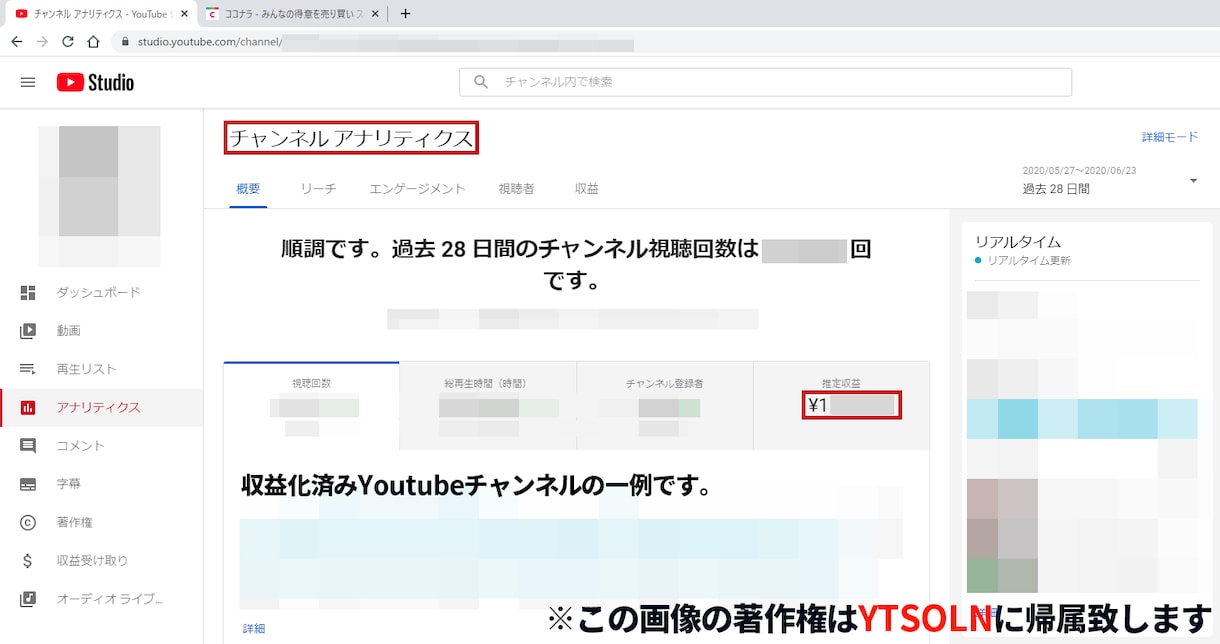Screen dimensions: 1220x644
Task: Go back with the browser back arrow
Action: [x=16, y=42]
